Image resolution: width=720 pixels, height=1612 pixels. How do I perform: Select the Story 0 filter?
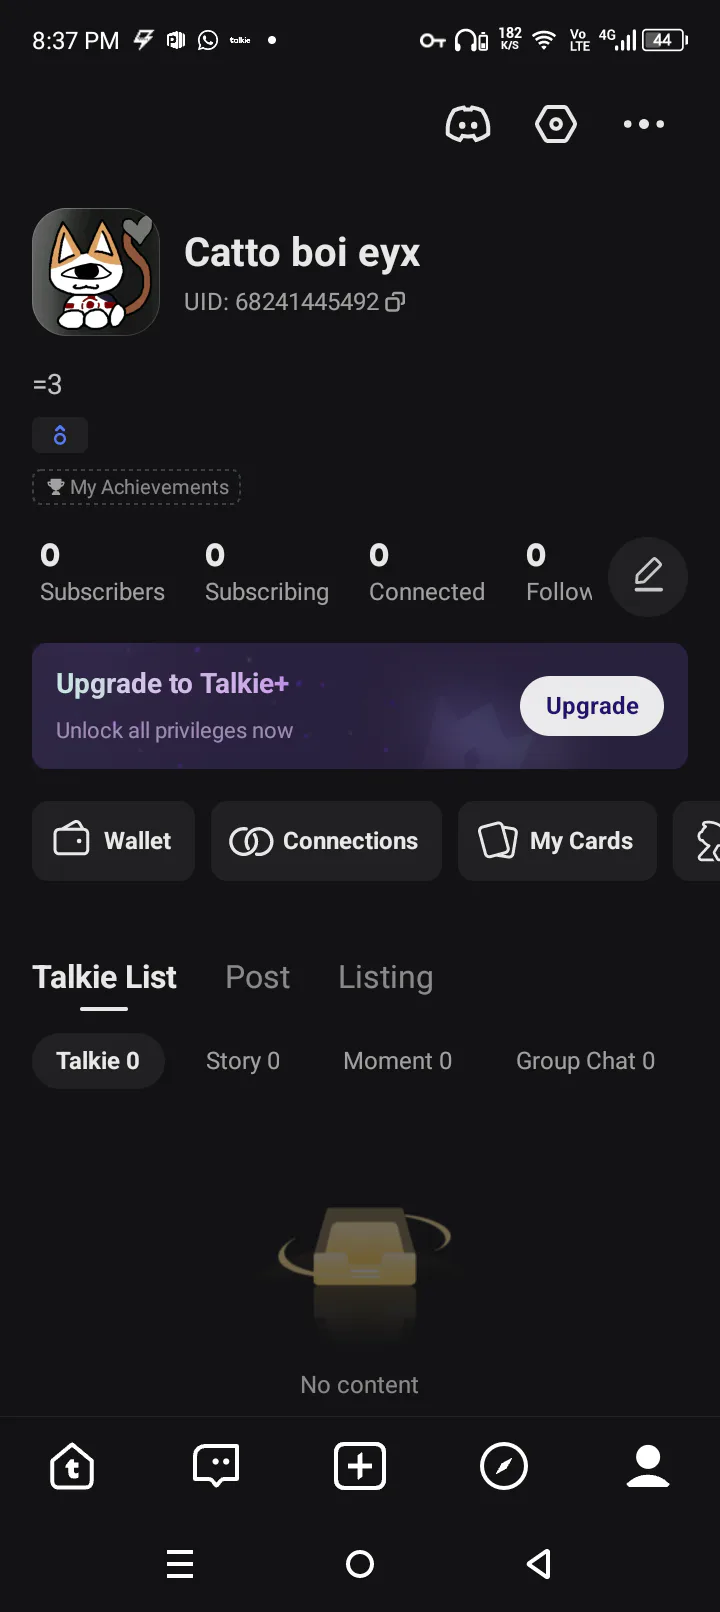coord(243,1061)
